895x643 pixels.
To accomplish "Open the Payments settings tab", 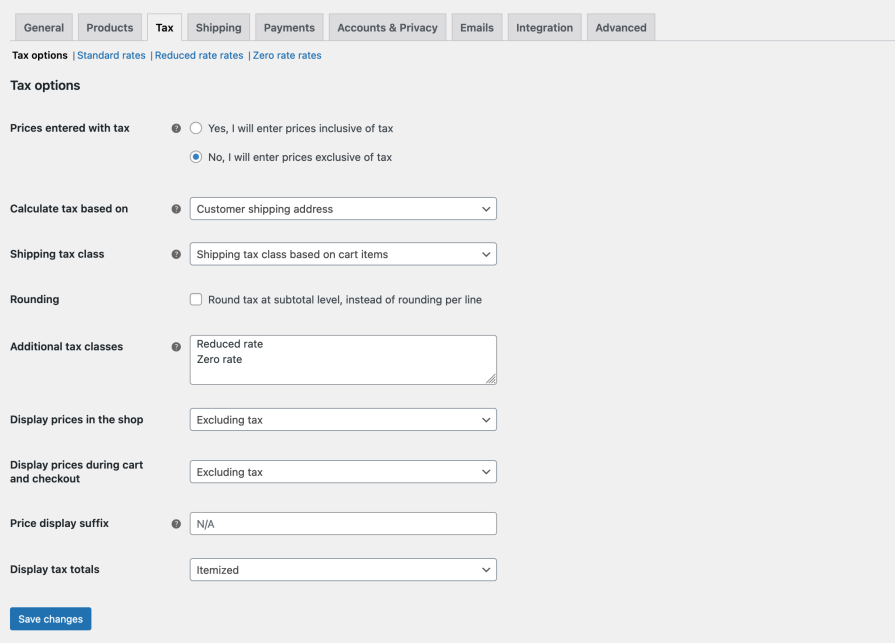I will tap(289, 28).
